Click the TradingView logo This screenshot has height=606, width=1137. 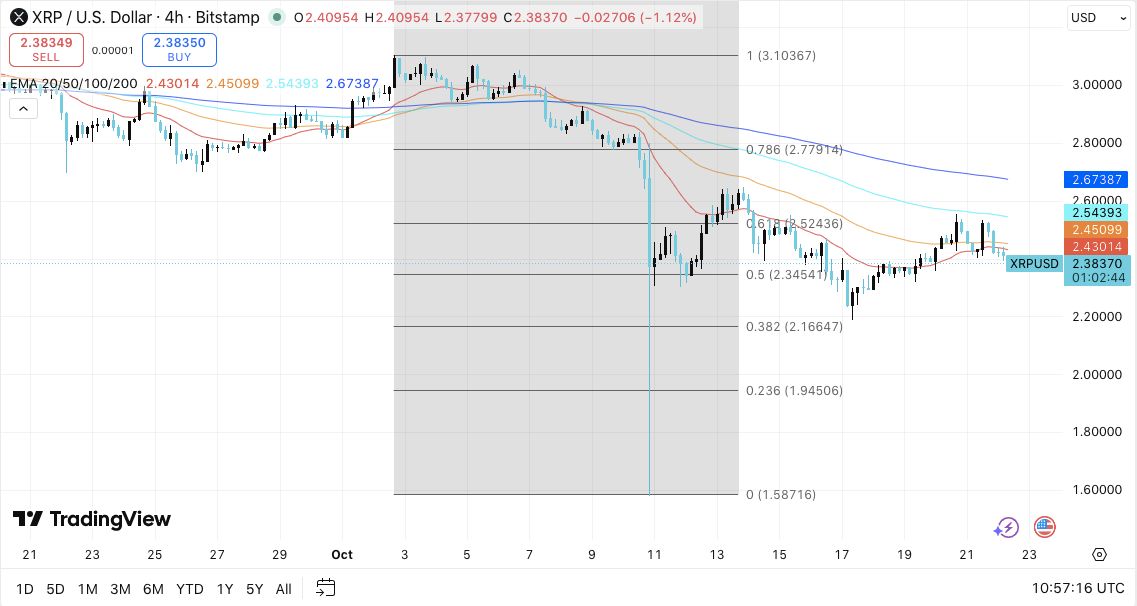pos(92,519)
